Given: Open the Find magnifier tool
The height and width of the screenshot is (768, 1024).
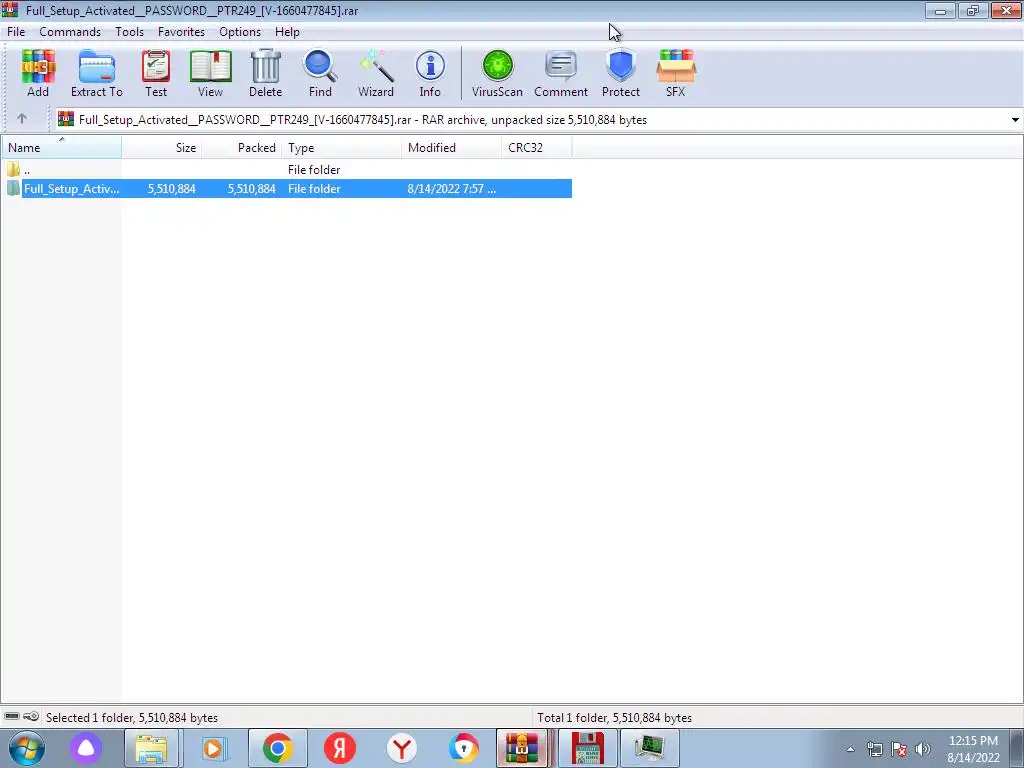Looking at the screenshot, I should (320, 73).
